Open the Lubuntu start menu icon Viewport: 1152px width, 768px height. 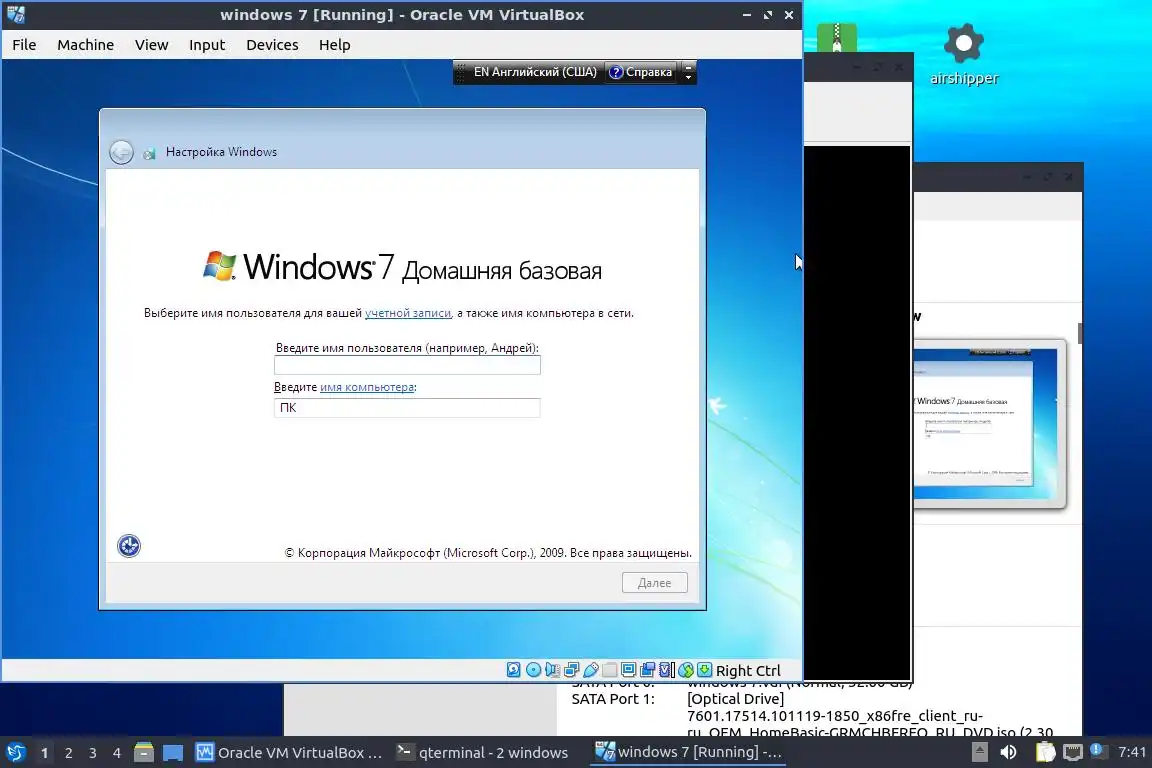(16, 752)
